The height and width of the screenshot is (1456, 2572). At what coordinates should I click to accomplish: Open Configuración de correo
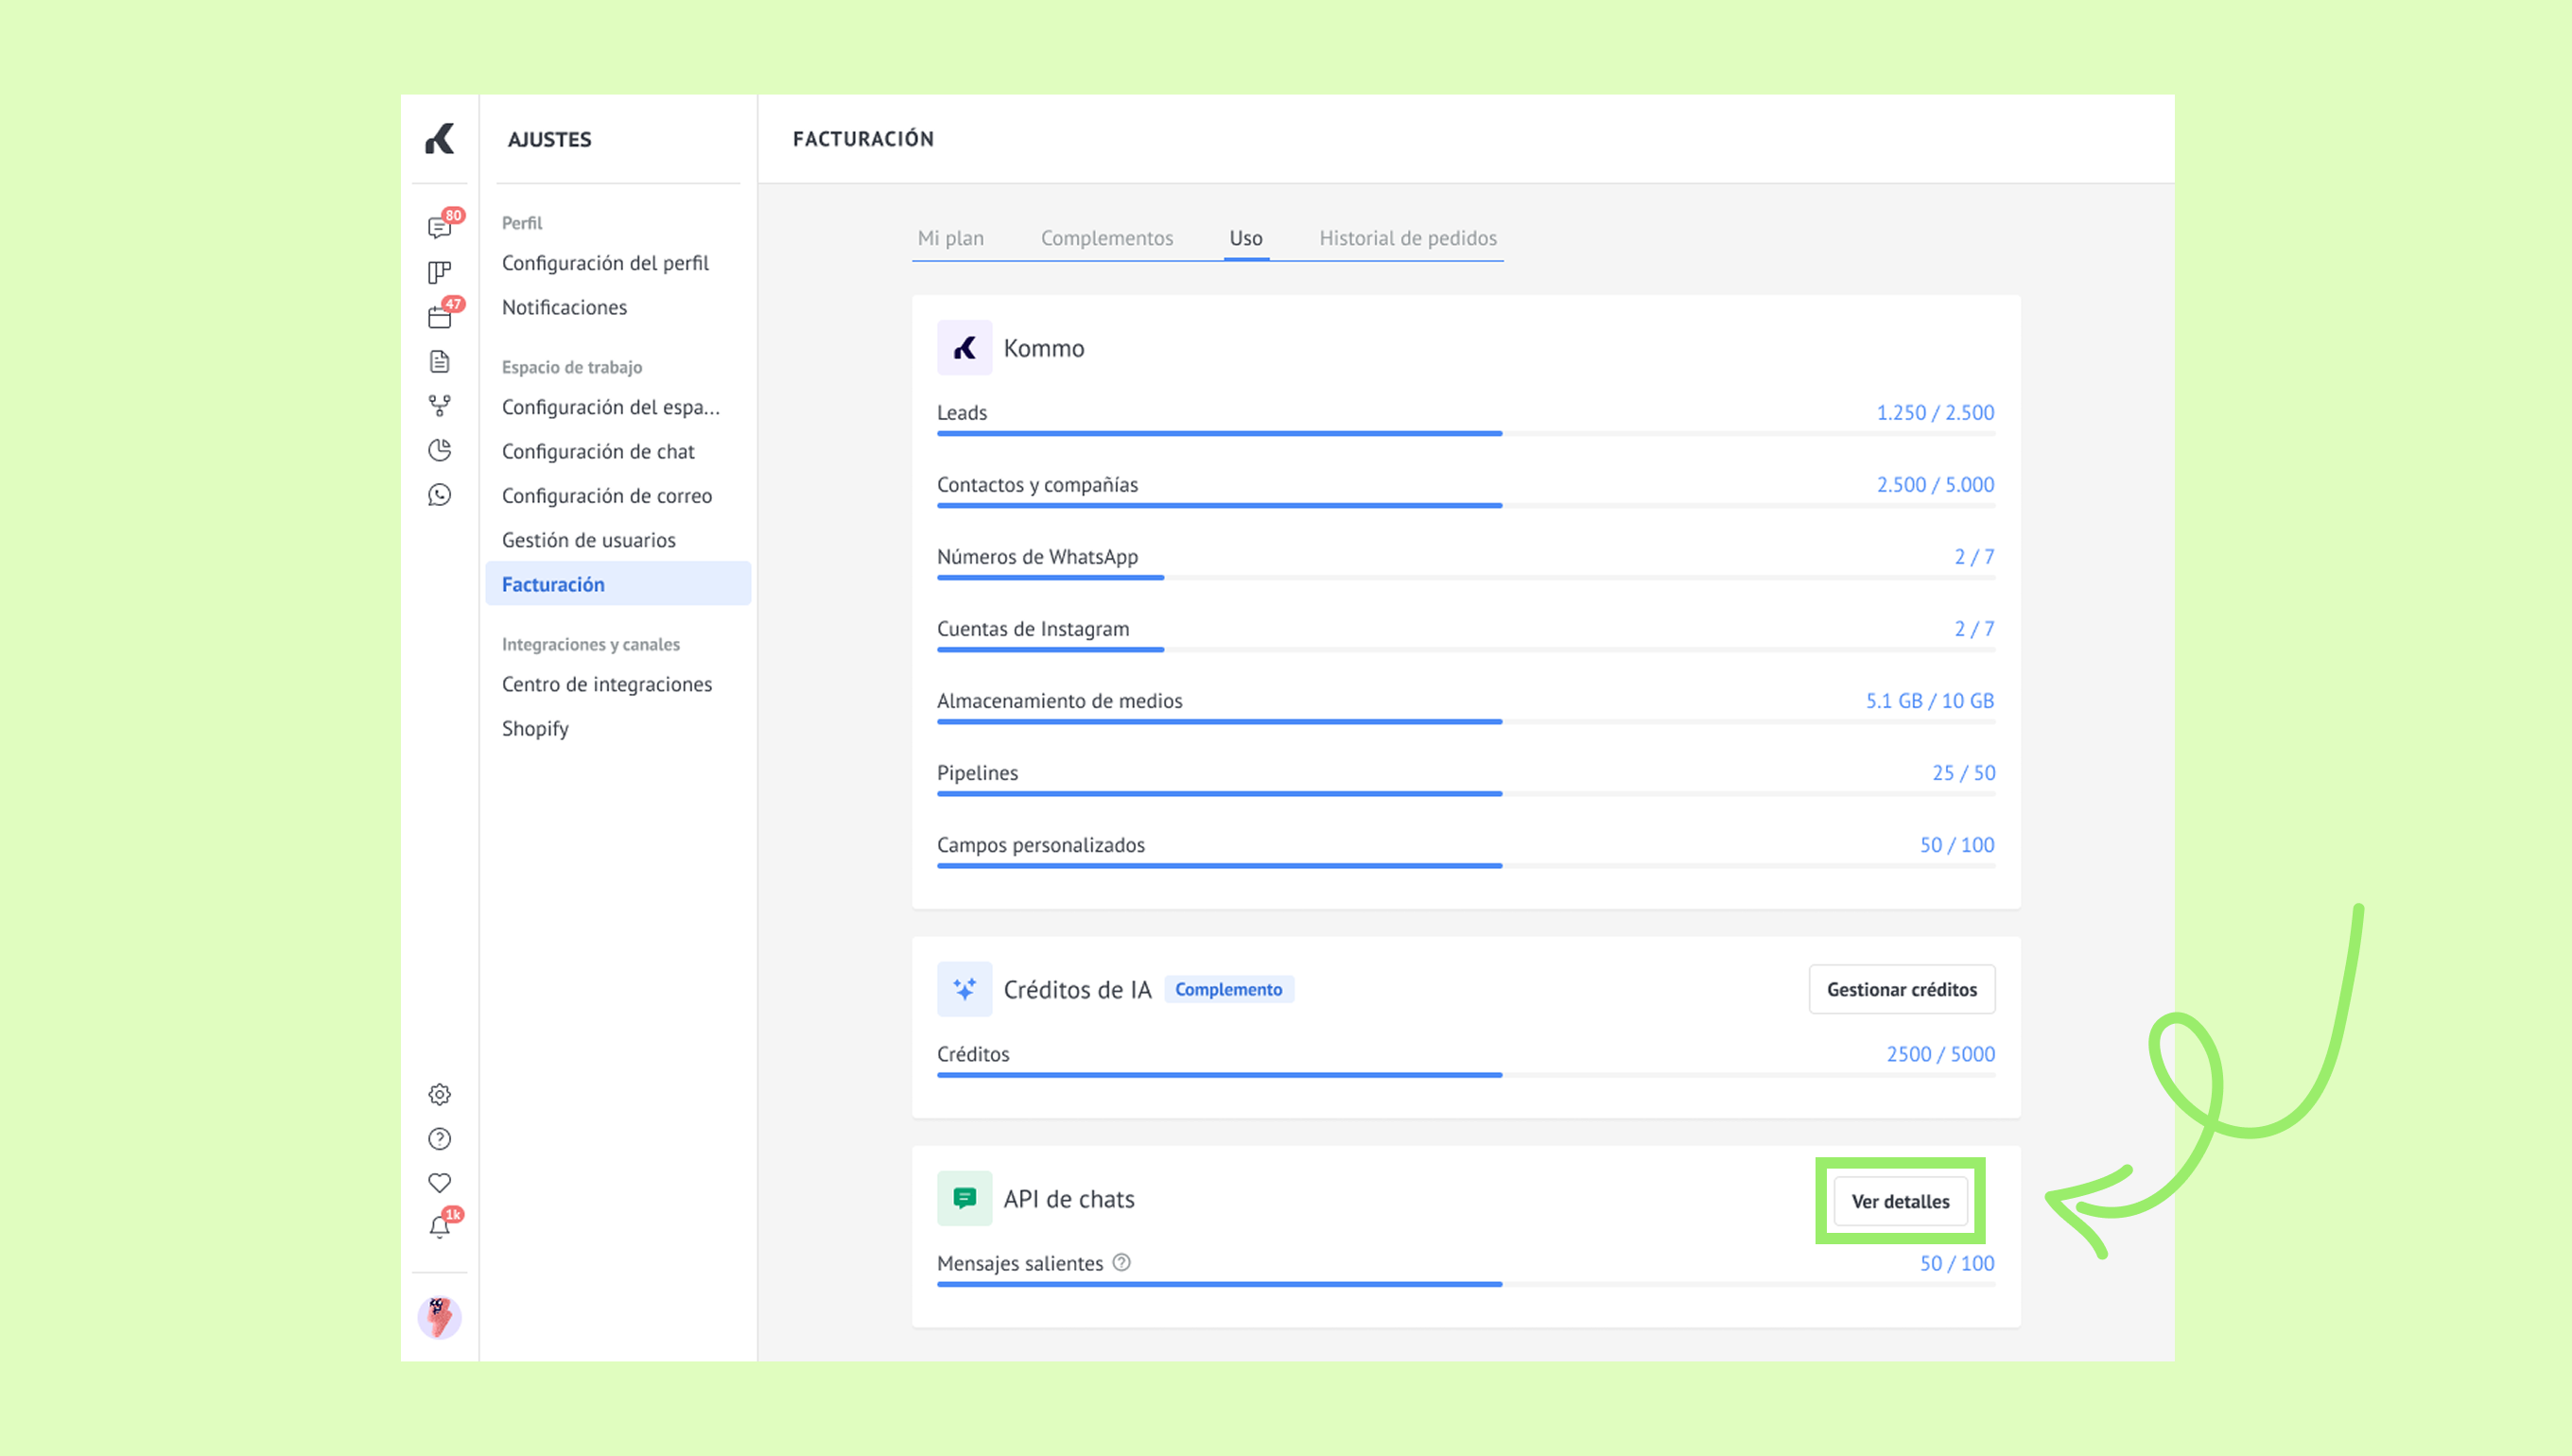click(x=607, y=496)
